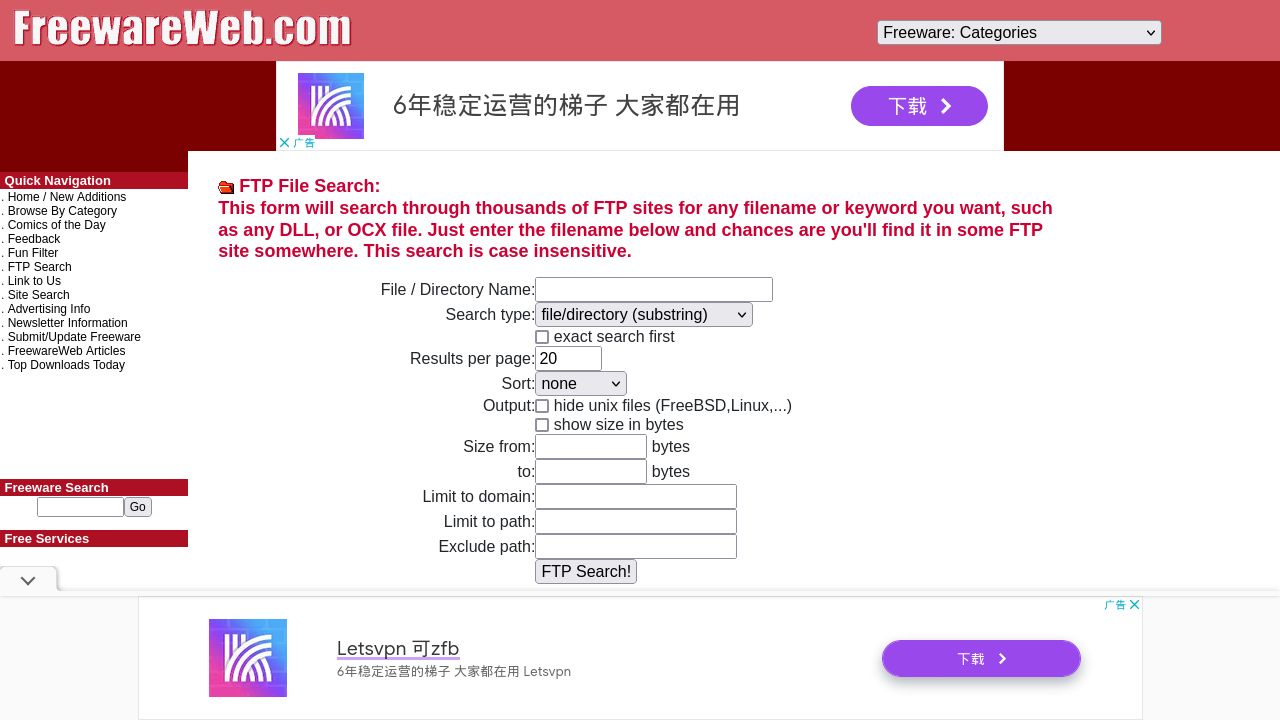Click the File / Directory Name field
Viewport: 1280px width, 720px height.
pos(654,290)
